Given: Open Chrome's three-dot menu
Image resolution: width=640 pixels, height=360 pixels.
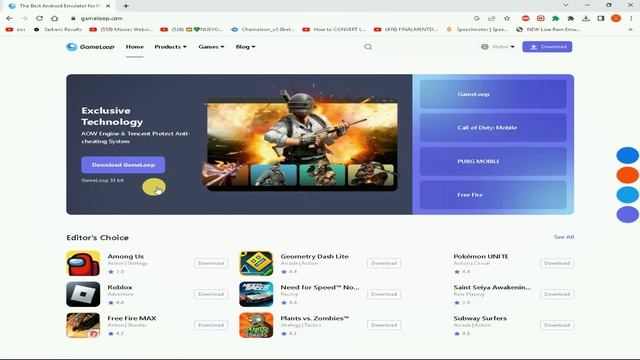Looking at the screenshot, I should click(631, 18).
